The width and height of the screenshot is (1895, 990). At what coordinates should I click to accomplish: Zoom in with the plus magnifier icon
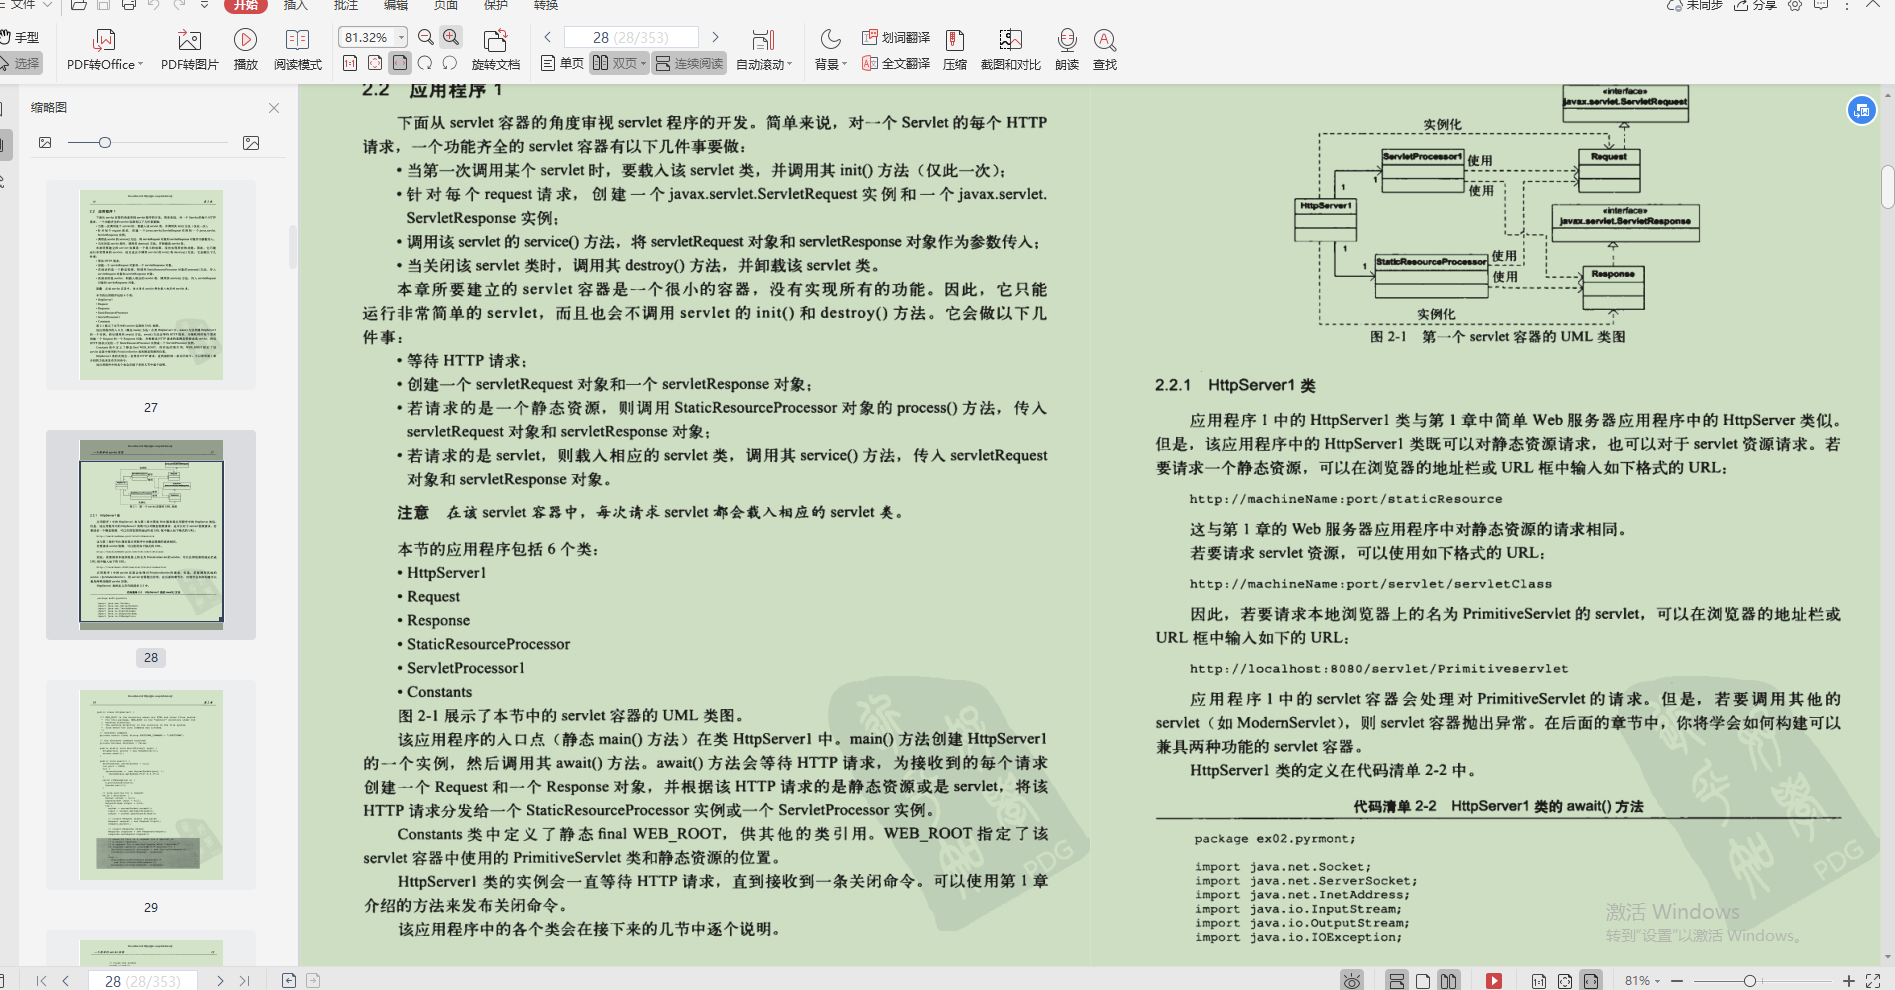[x=451, y=37]
